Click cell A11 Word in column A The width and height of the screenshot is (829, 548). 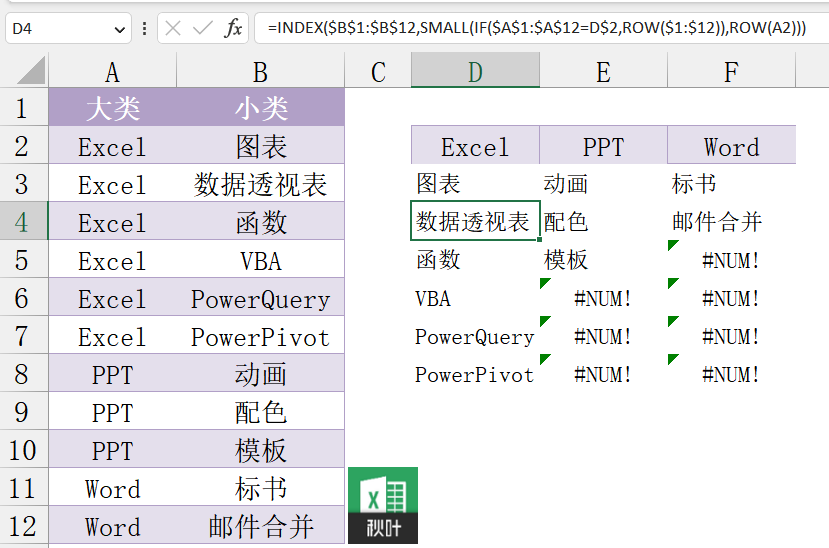[x=112, y=488]
